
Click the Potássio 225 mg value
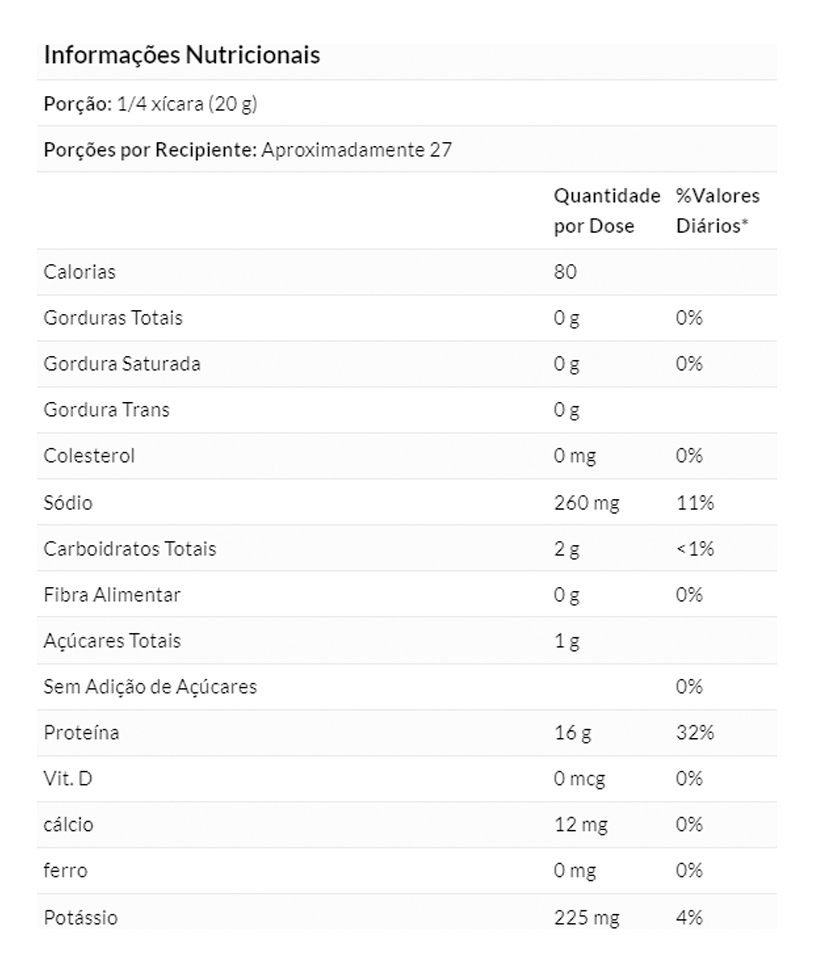[587, 917]
